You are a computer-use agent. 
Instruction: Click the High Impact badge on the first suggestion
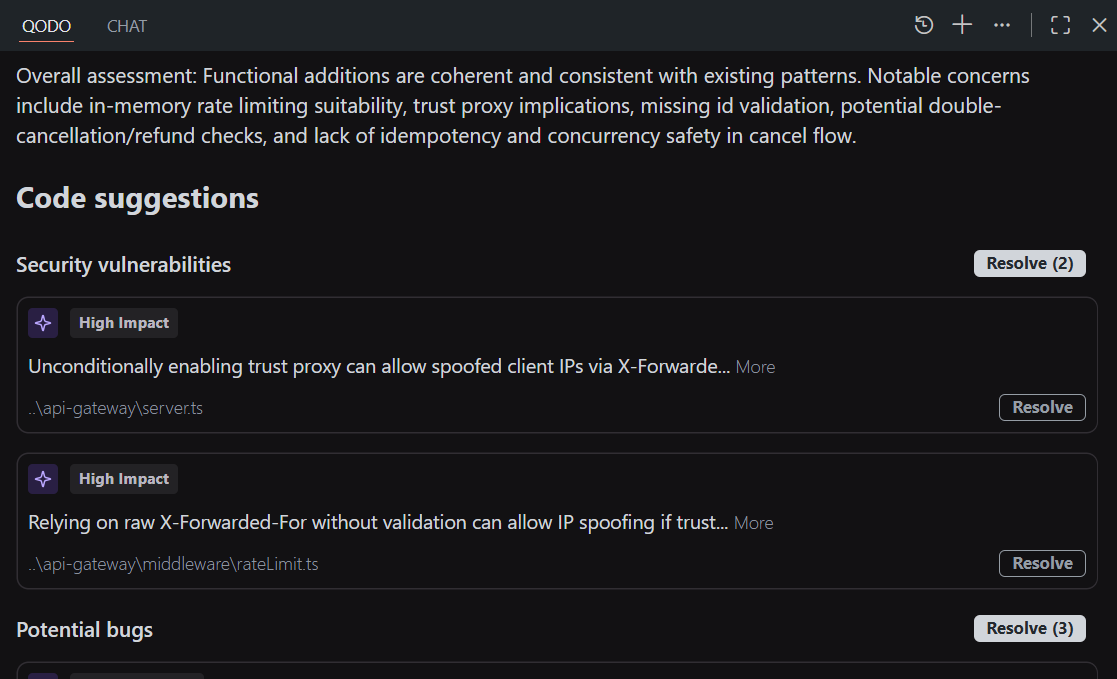pos(123,322)
